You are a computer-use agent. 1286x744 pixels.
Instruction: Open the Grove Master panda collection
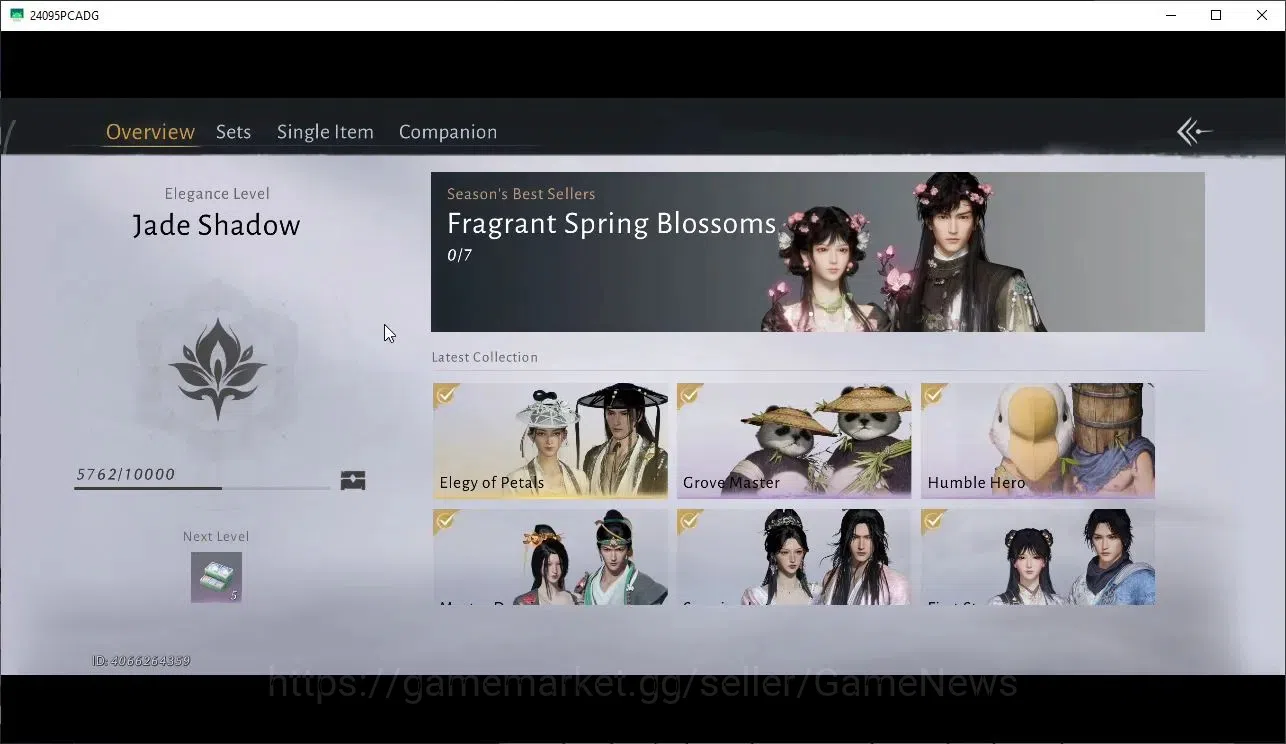pyautogui.click(x=794, y=440)
